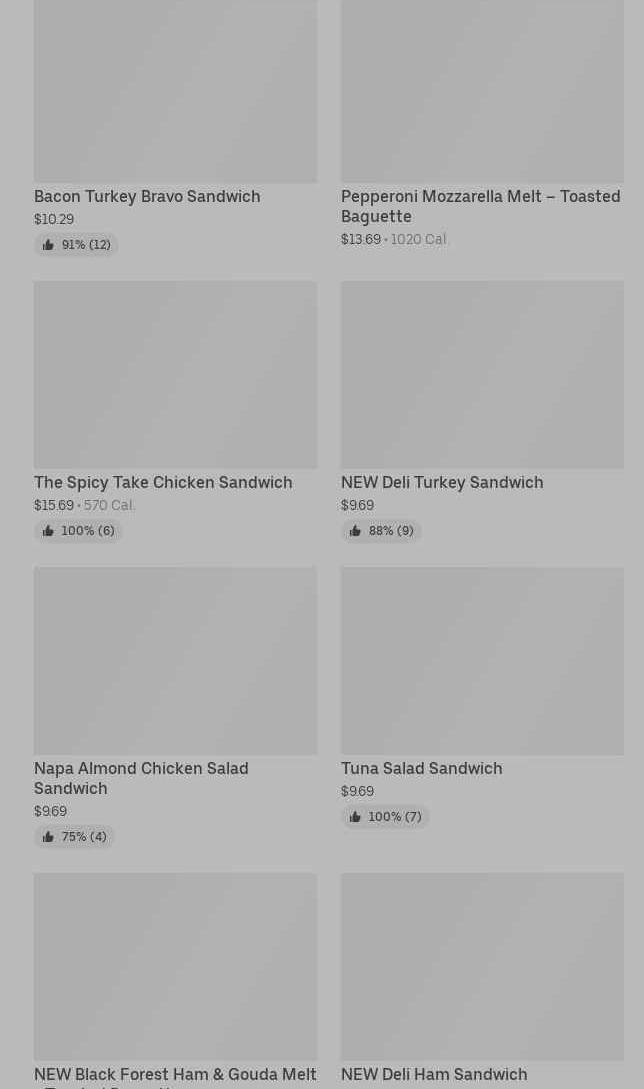Choose The Spicy Take Chicken Sandwich name

(x=163, y=482)
